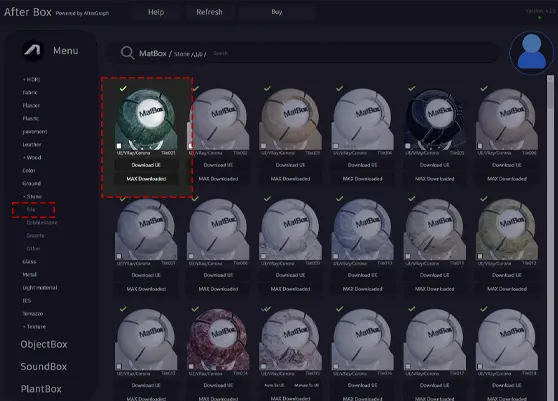Viewport: 558px width, 401px height.
Task: Click the vertical scrollbar on right
Action: (x=550, y=238)
